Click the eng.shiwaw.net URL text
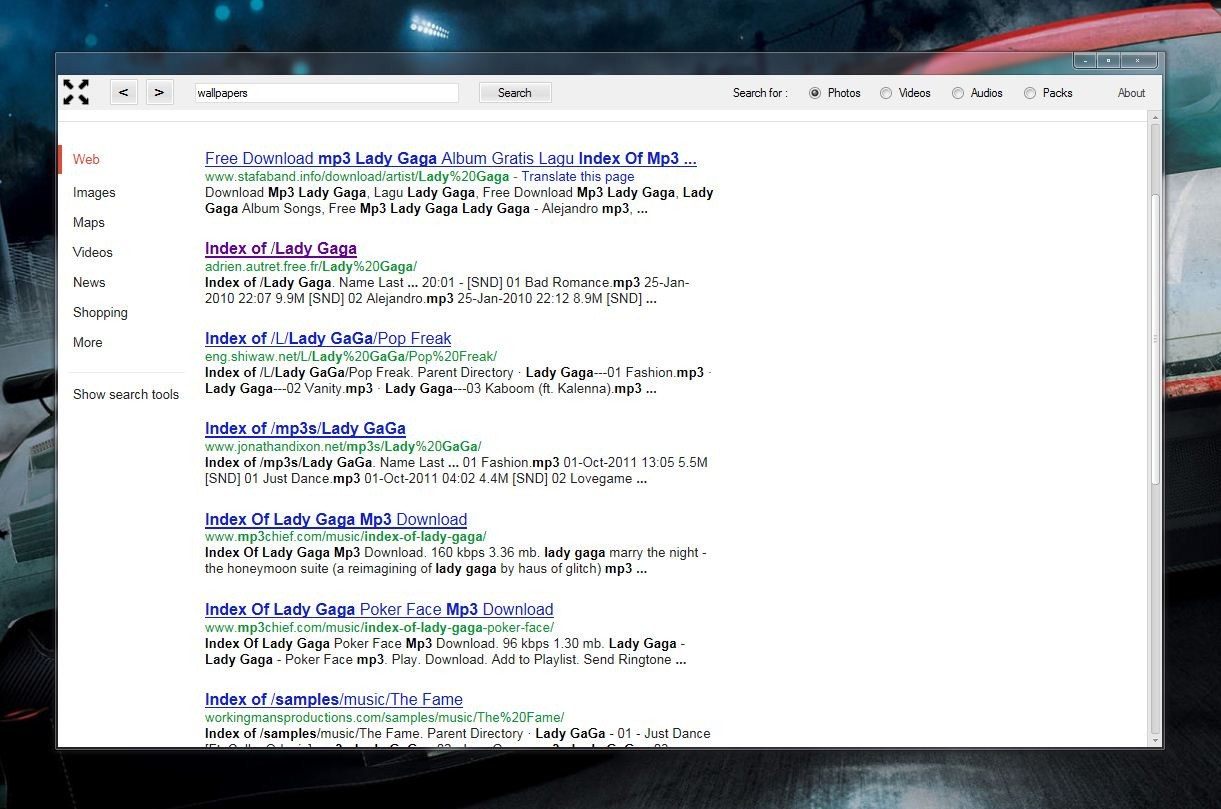 click(351, 356)
